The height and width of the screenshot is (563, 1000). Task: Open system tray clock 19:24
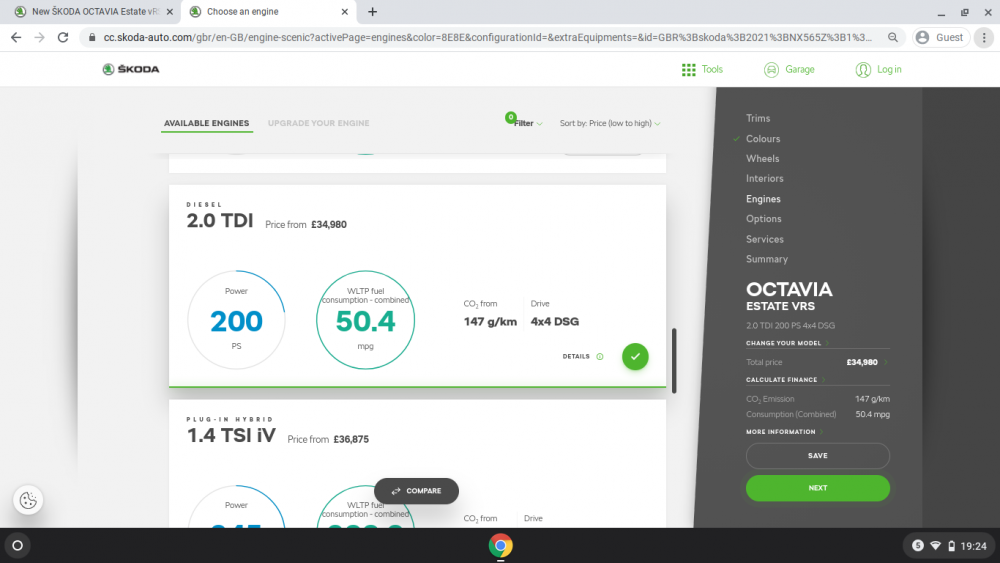tap(973, 546)
